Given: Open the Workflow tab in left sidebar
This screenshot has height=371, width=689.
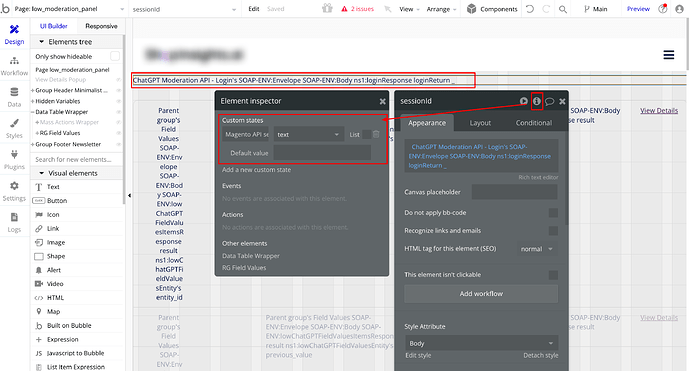Looking at the screenshot, I should click(14, 66).
